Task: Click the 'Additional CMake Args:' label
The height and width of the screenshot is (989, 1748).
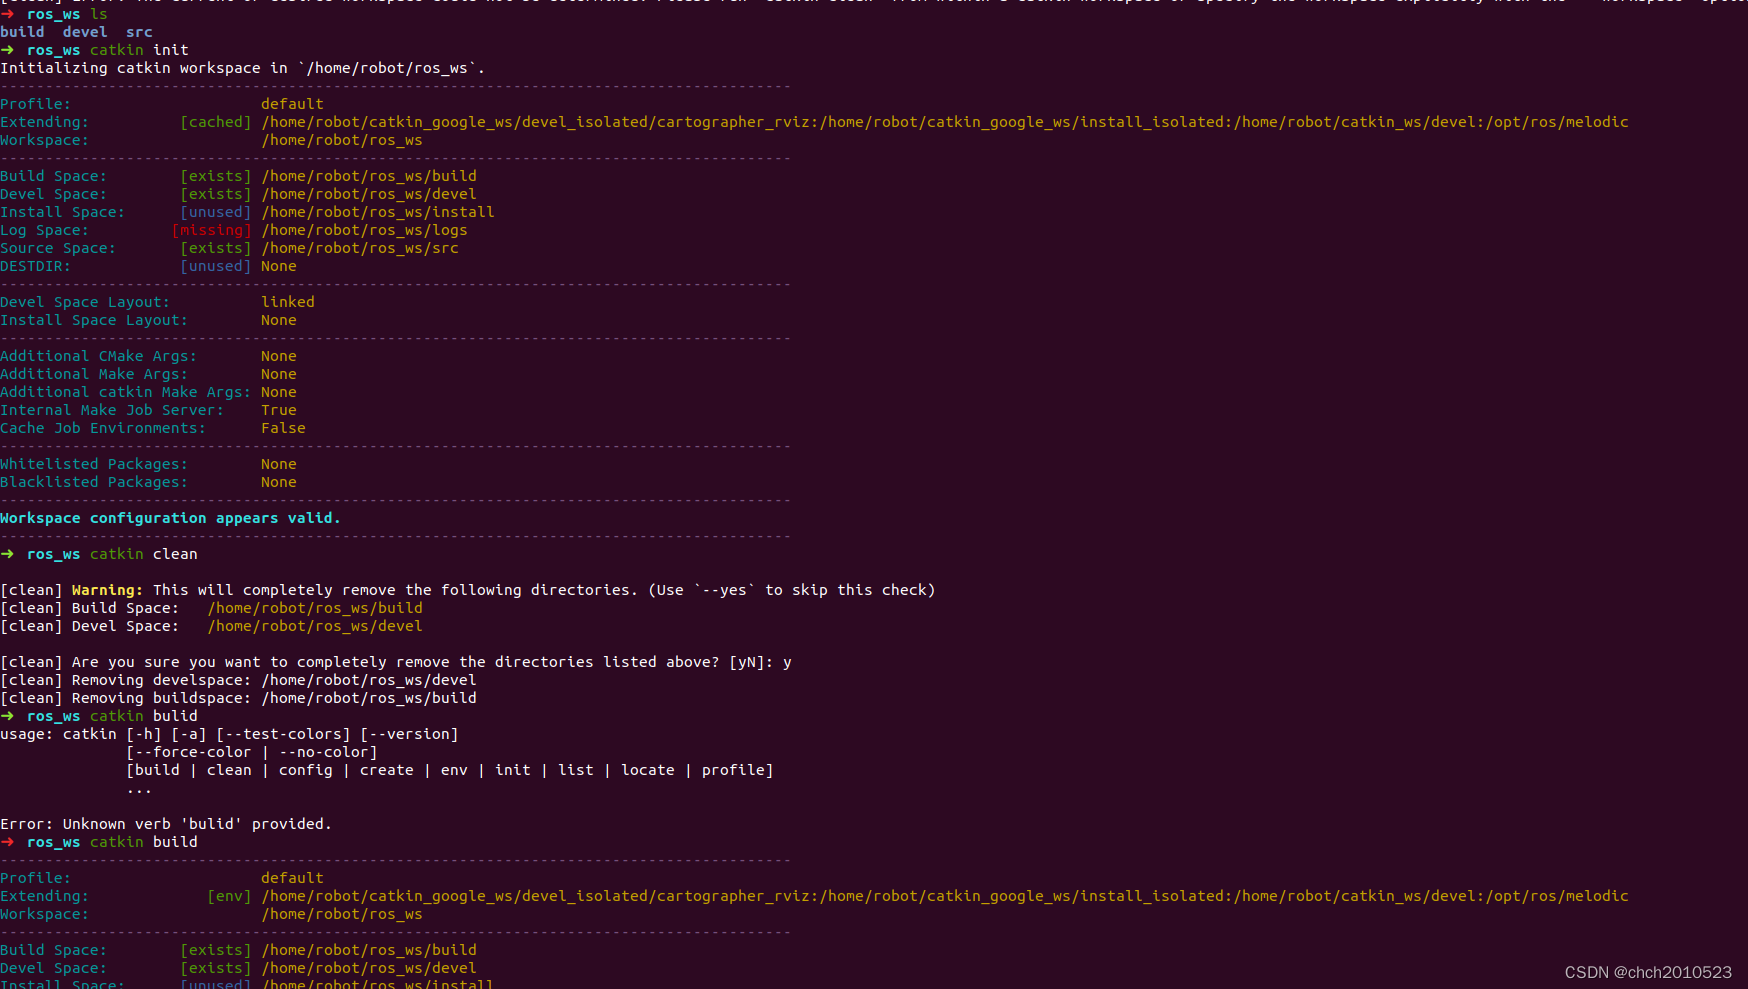Action: pos(99,356)
